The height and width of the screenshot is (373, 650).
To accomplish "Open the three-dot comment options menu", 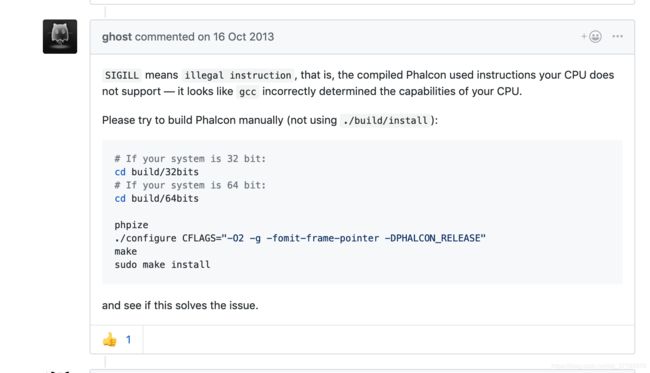I will click(617, 36).
